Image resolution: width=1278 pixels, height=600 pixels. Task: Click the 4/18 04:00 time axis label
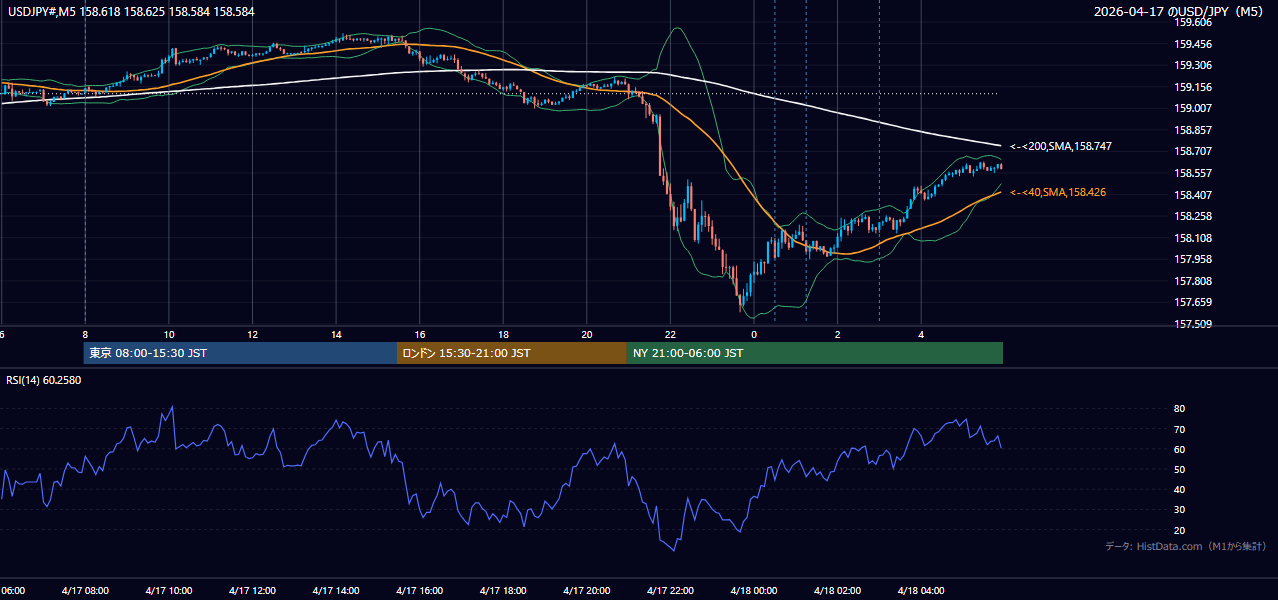(921, 590)
